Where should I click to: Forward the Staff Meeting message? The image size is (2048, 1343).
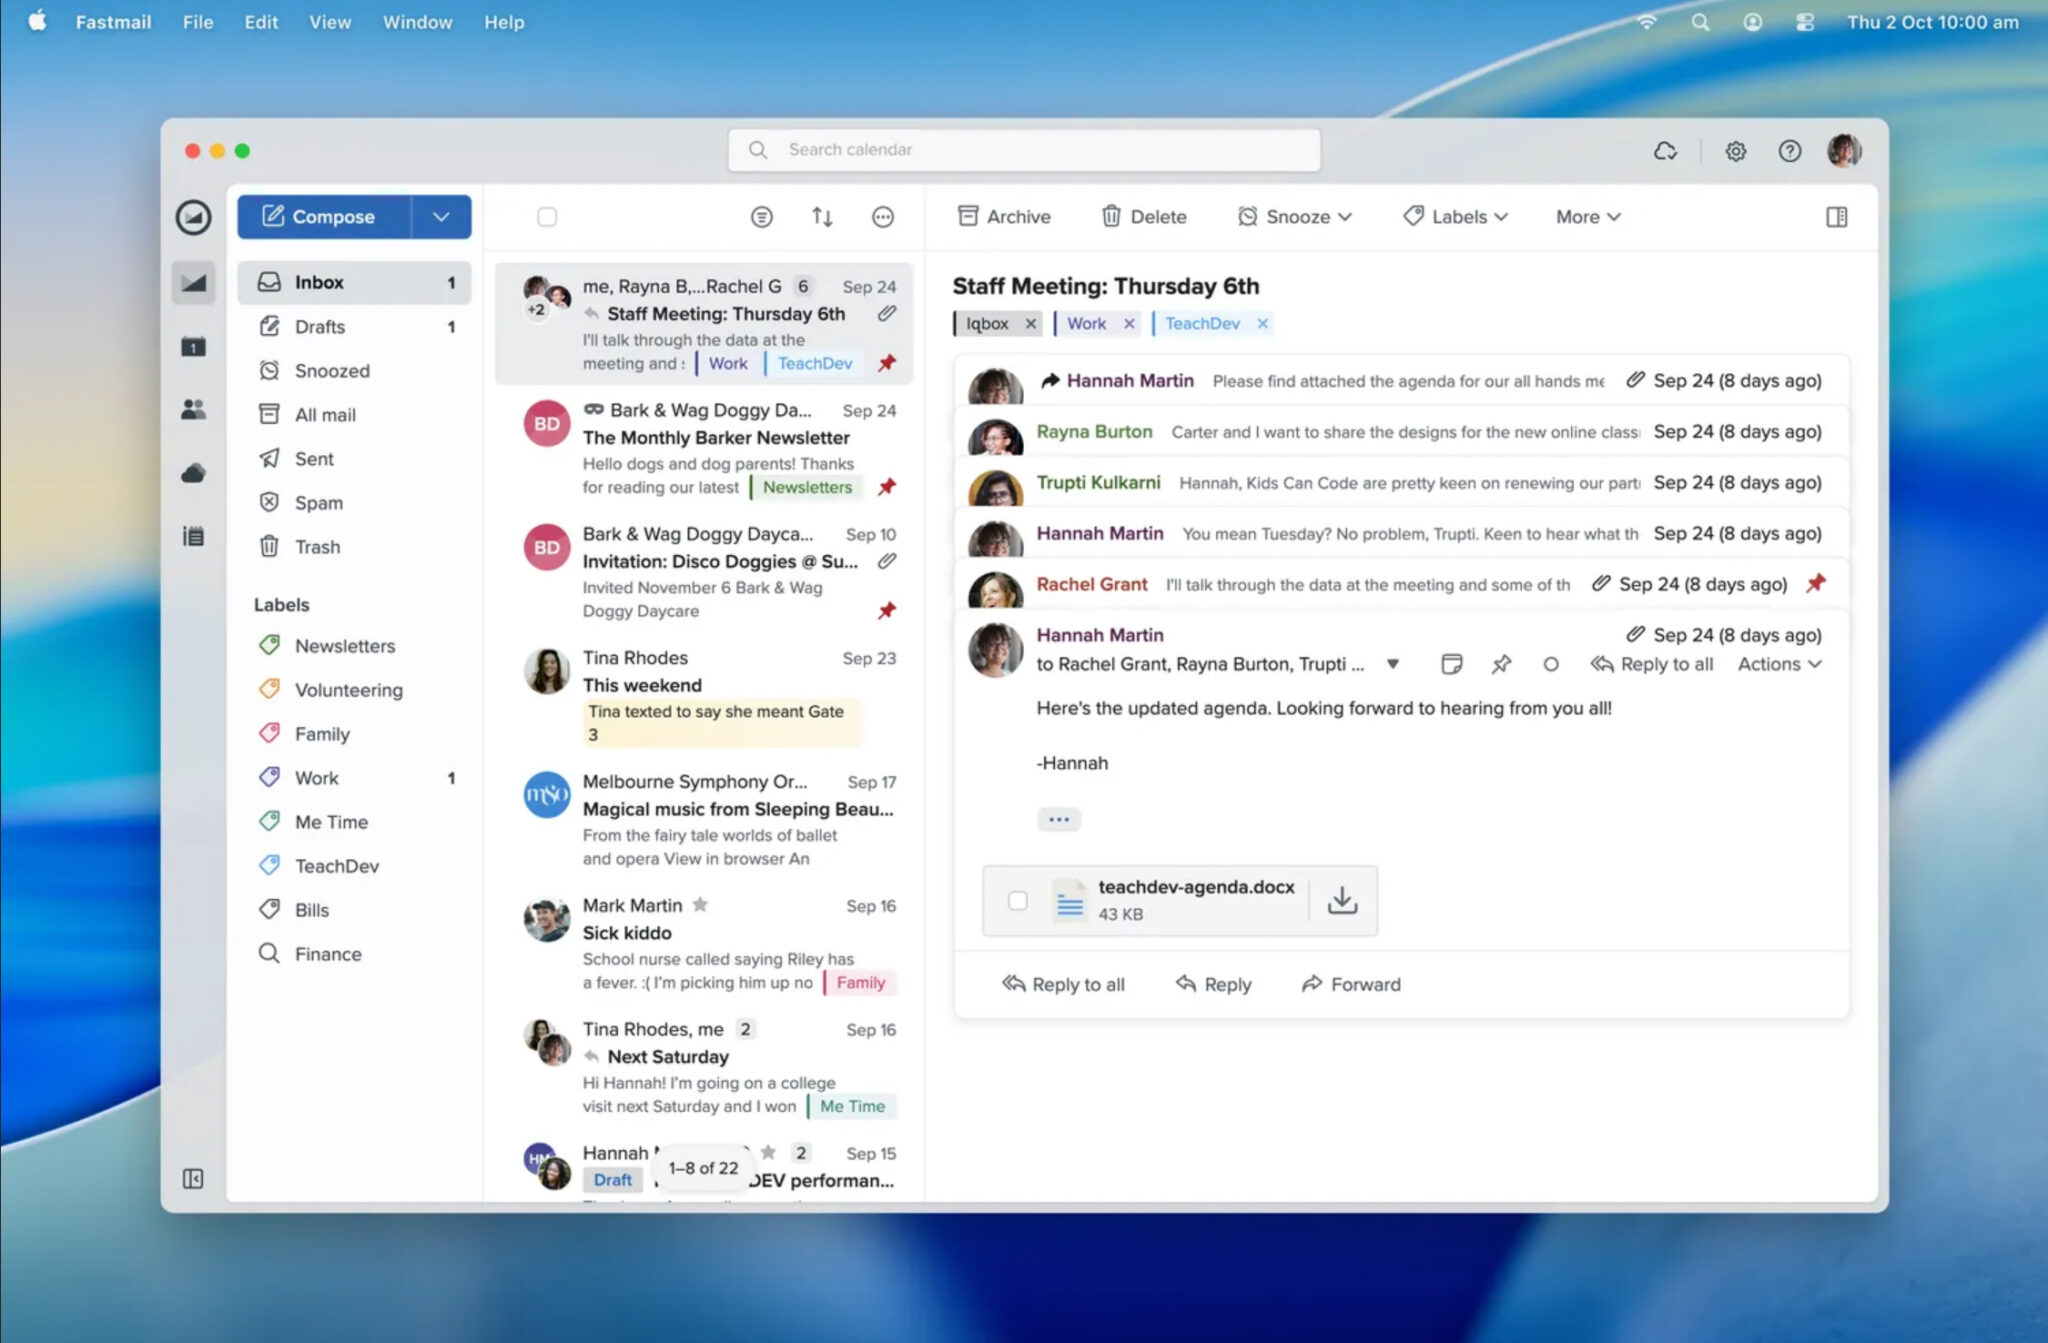tap(1350, 984)
